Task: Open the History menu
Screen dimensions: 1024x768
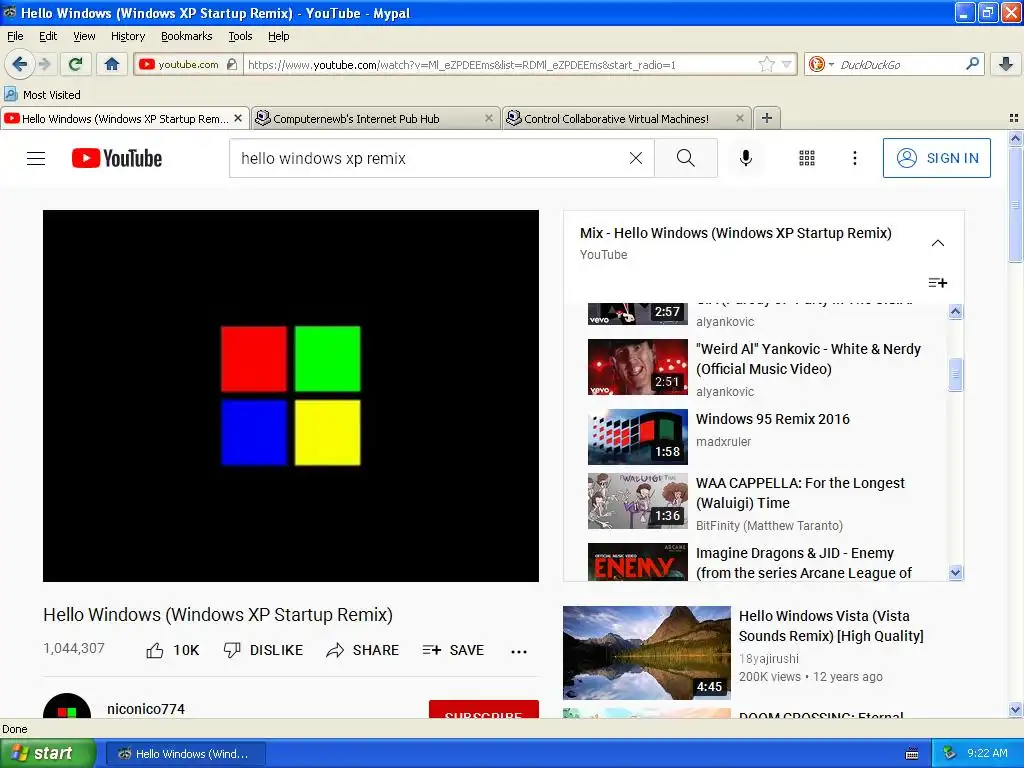Action: coord(127,36)
